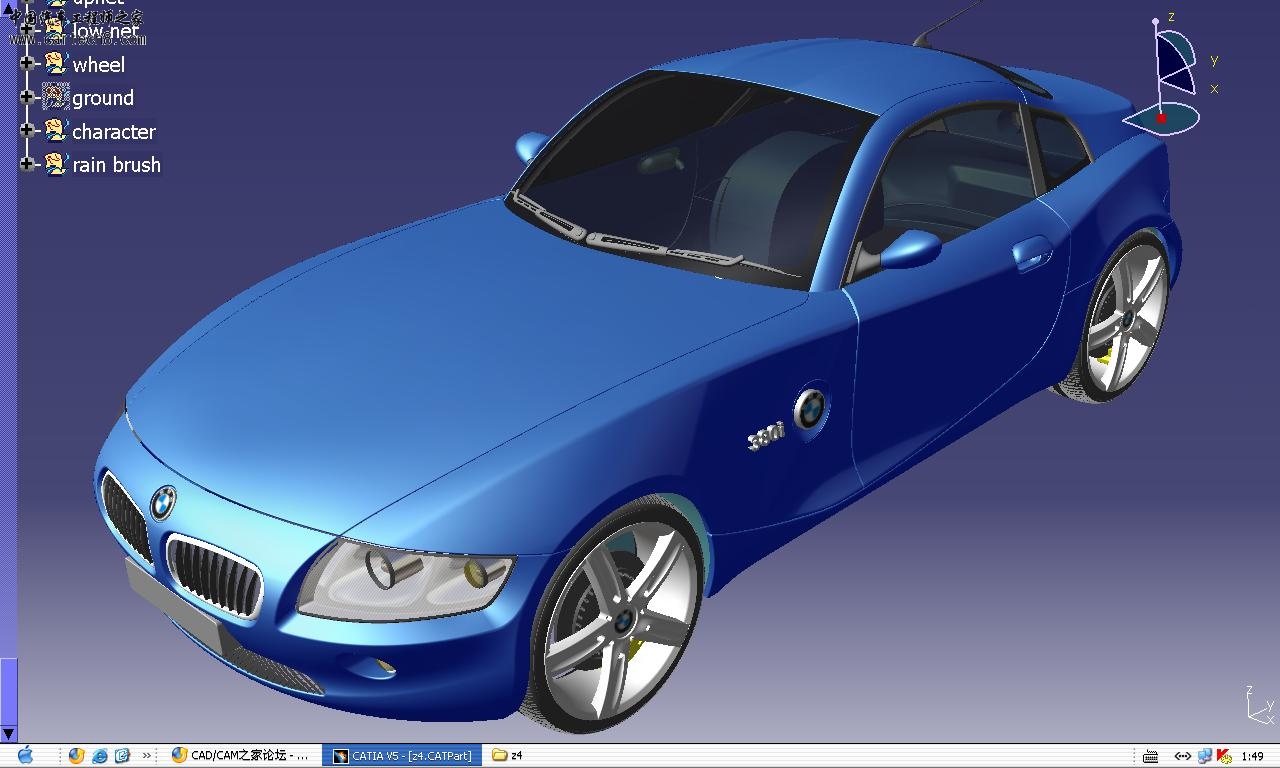Click the driver side mirror on model
The height and width of the screenshot is (768, 1280).
click(909, 248)
